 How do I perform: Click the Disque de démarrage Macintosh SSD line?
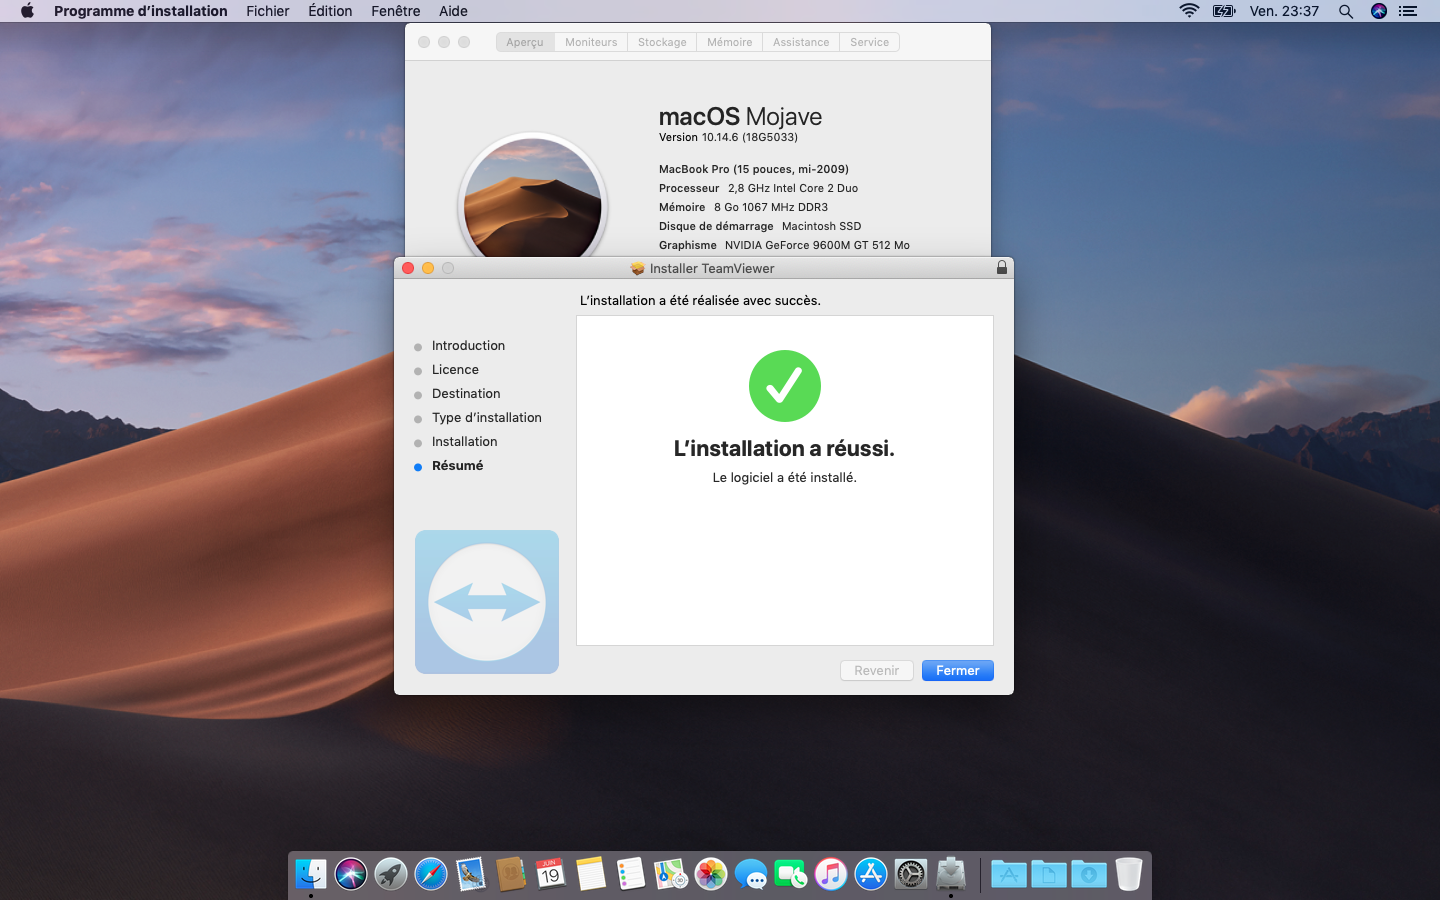pos(760,226)
